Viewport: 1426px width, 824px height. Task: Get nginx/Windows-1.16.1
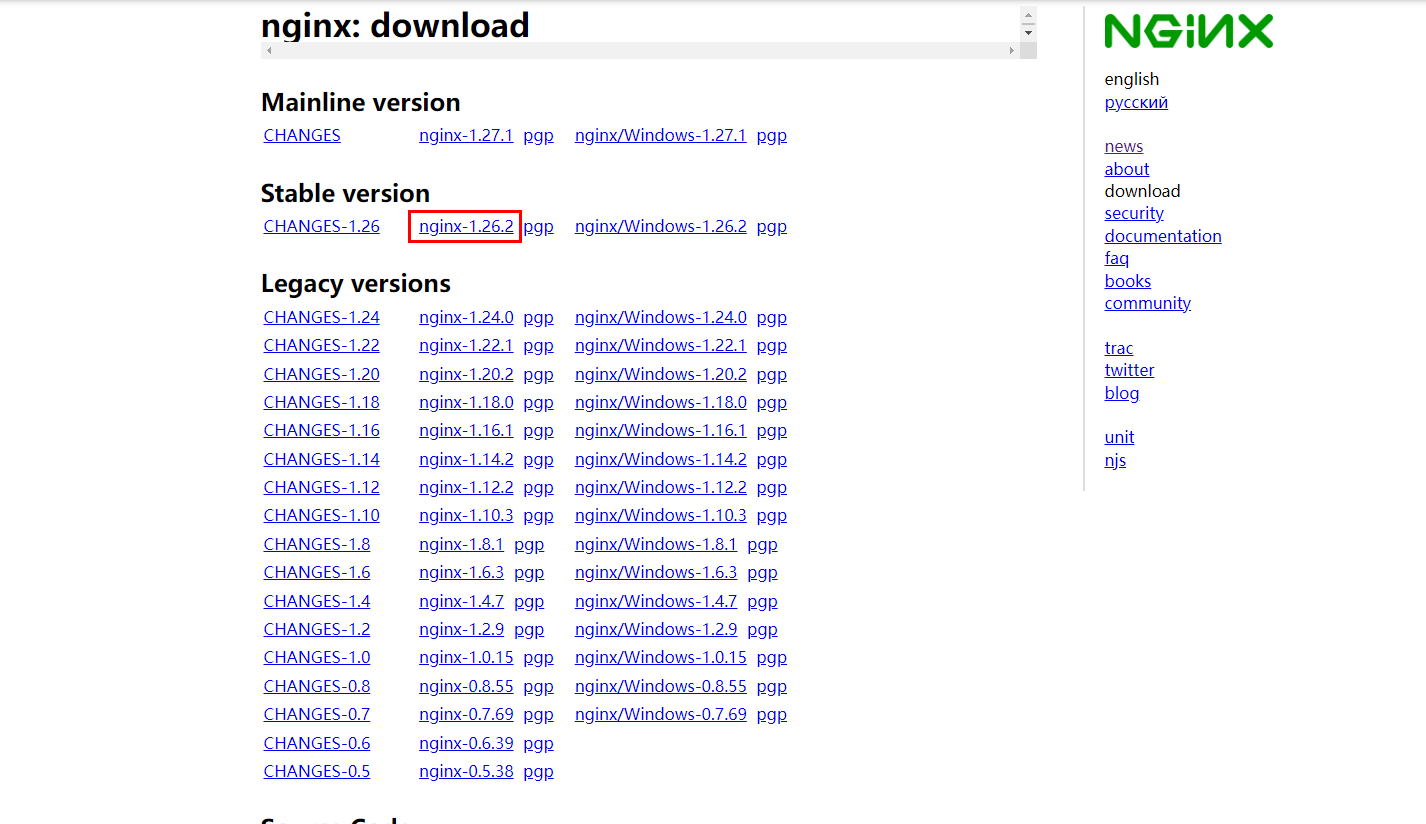tap(660, 430)
